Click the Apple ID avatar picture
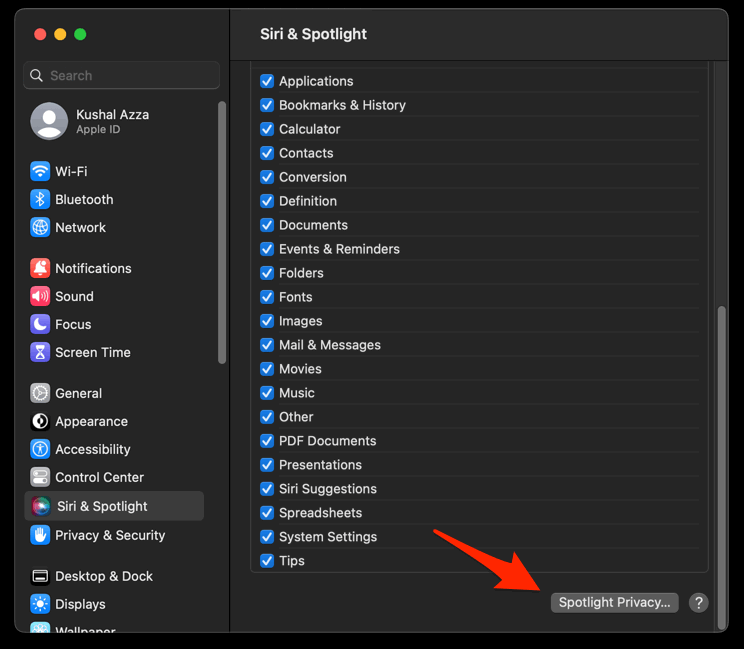744x649 pixels. point(49,121)
